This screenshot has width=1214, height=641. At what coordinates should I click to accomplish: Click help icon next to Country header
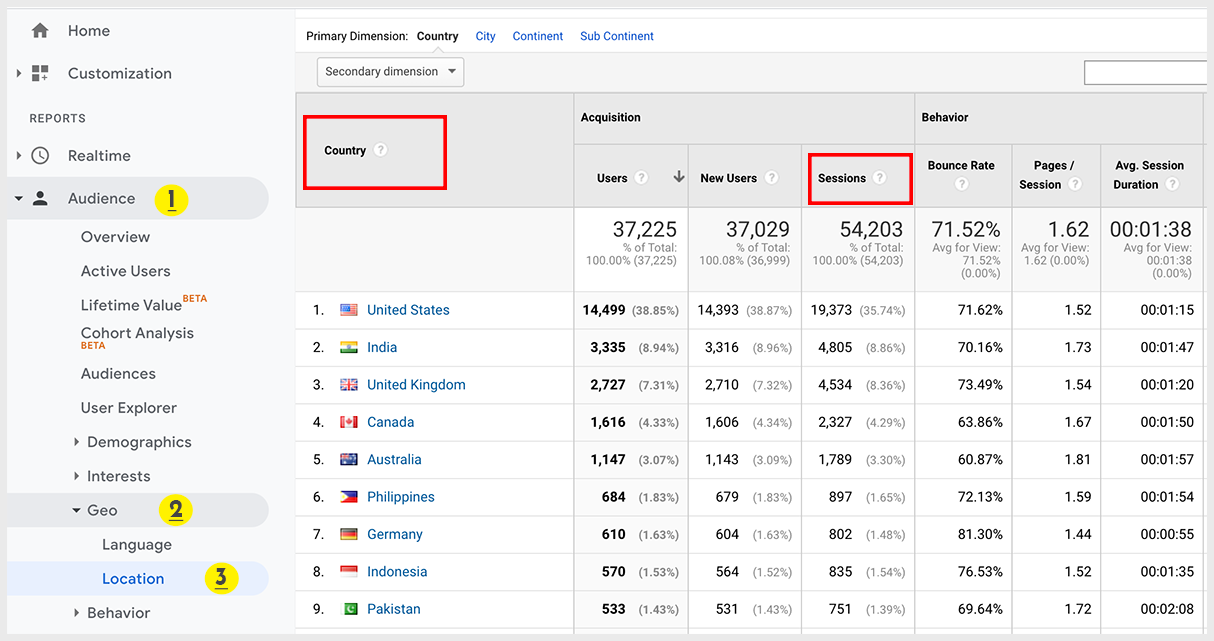click(380, 150)
